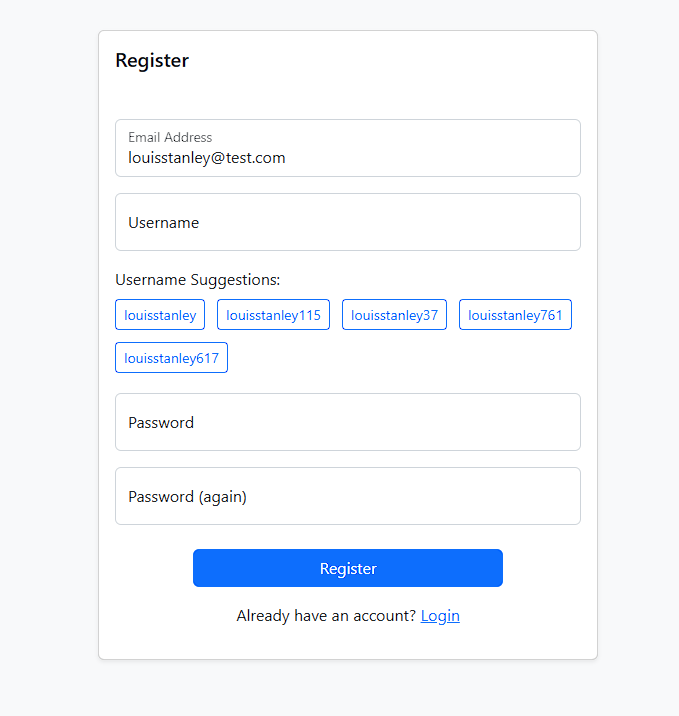Apply the 'louisstanley617' username suggestion
This screenshot has height=716, width=679.
coord(171,358)
